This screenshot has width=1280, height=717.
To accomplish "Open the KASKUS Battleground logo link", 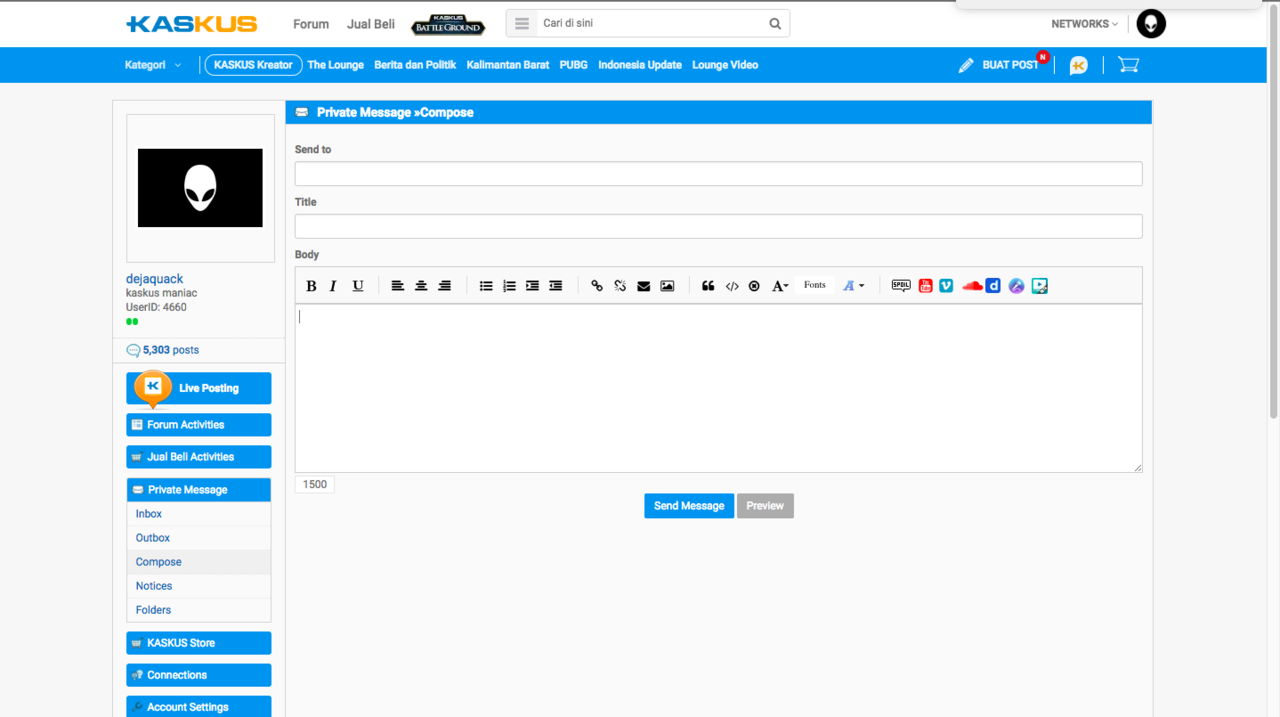I will (448, 24).
